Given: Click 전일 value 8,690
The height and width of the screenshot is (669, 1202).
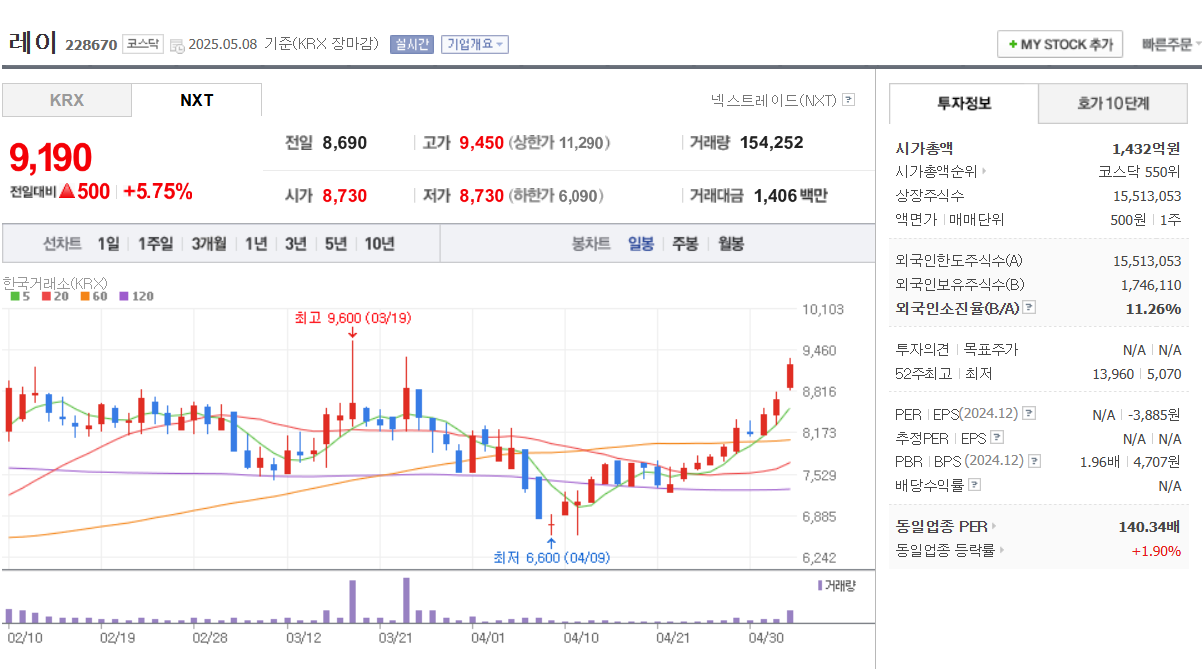Looking at the screenshot, I should pyautogui.click(x=345, y=143).
